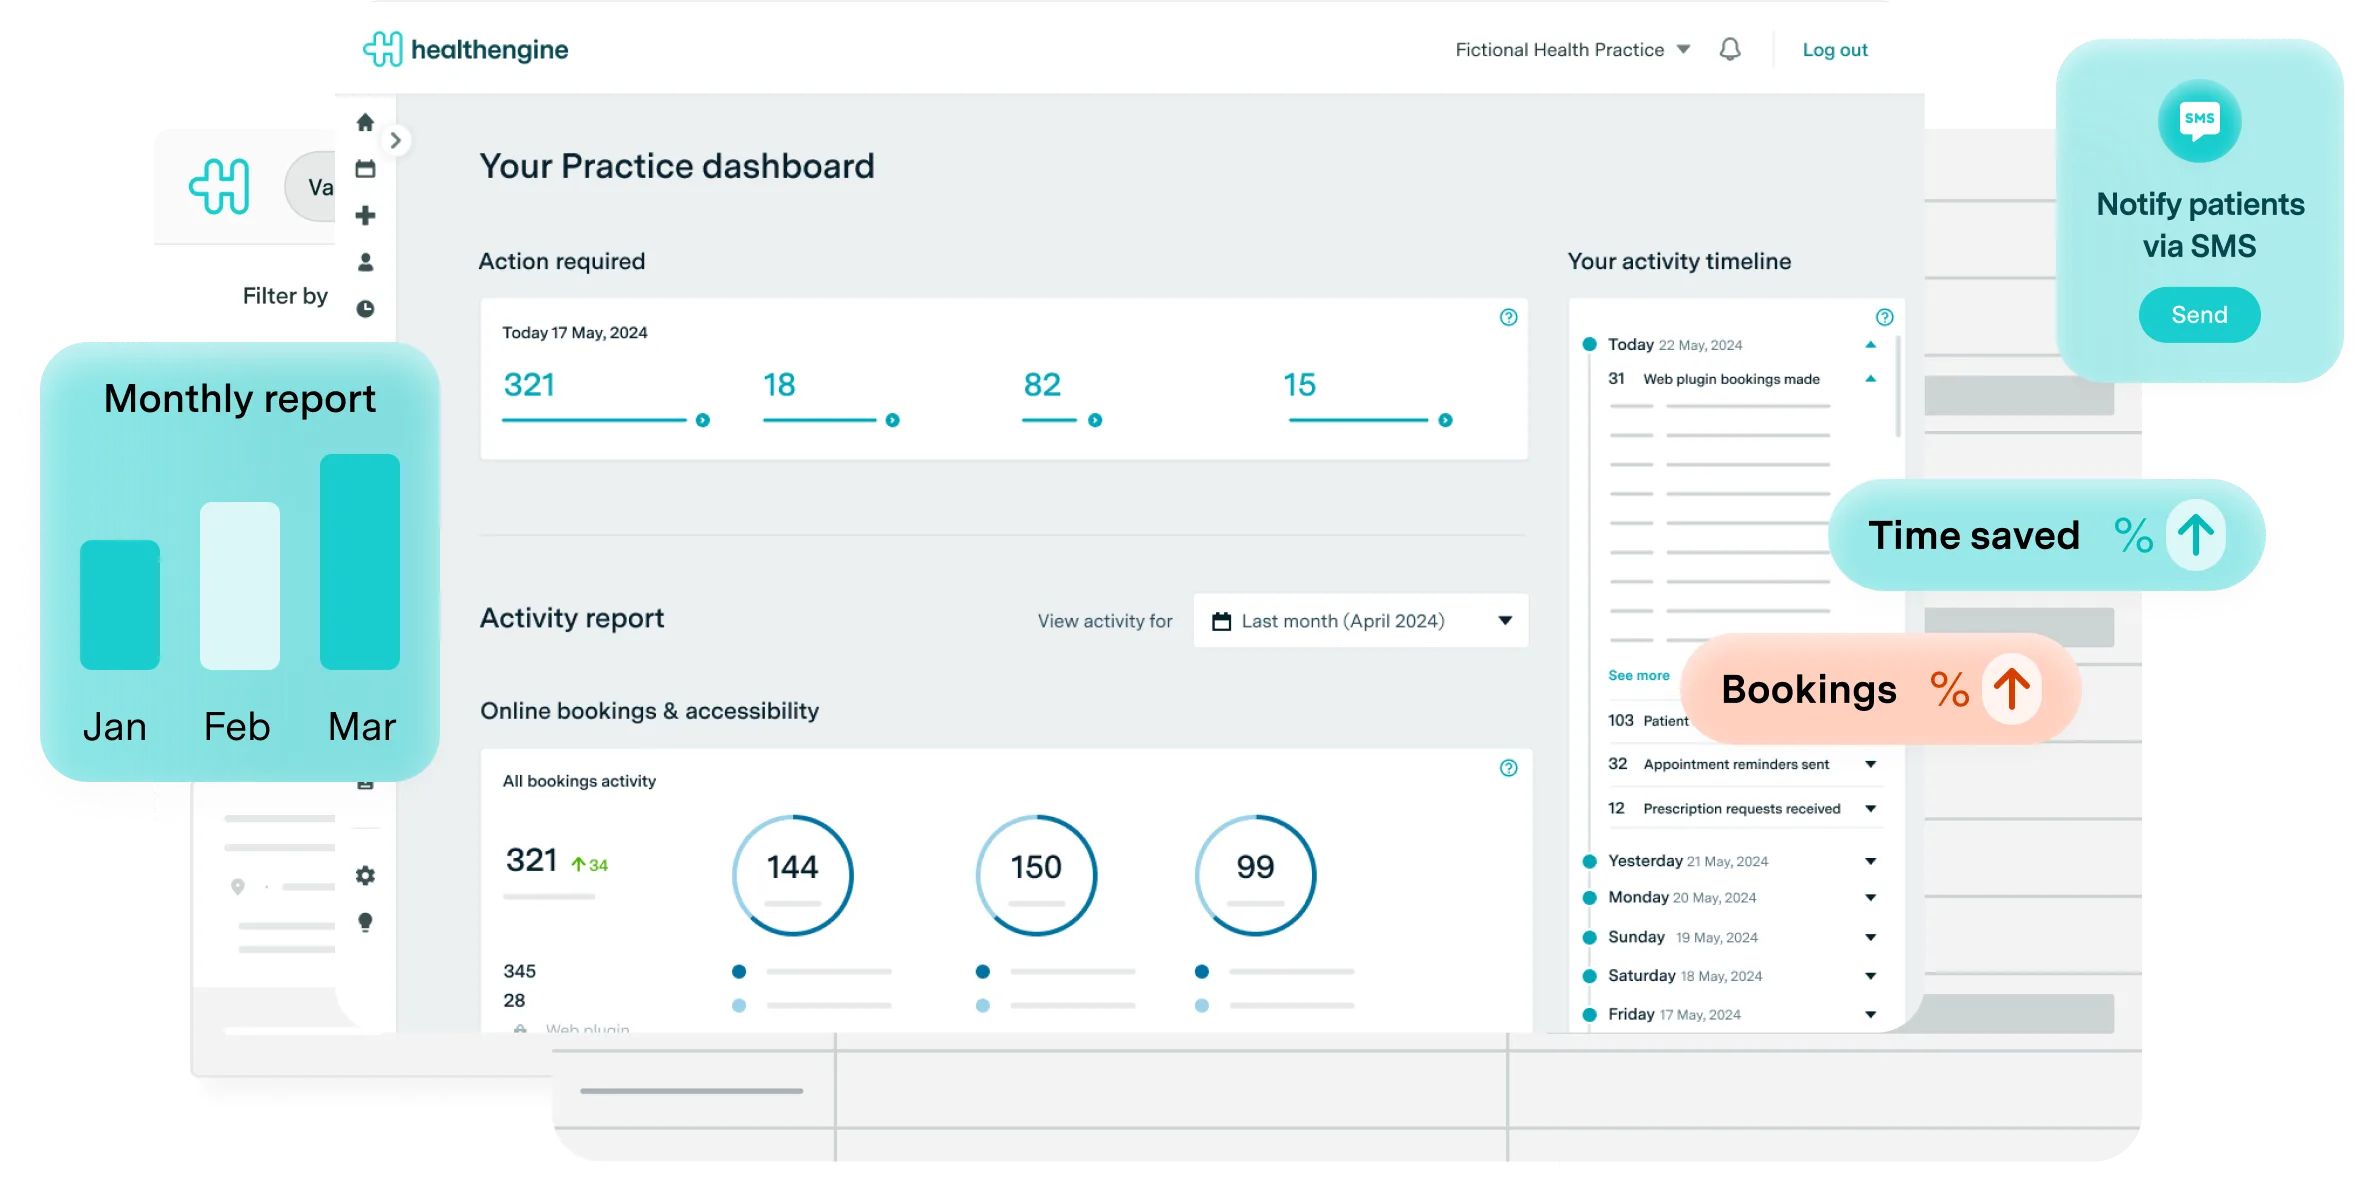Click the SMS speech bubble icon
The image size is (2364, 1199).
(x=2199, y=120)
